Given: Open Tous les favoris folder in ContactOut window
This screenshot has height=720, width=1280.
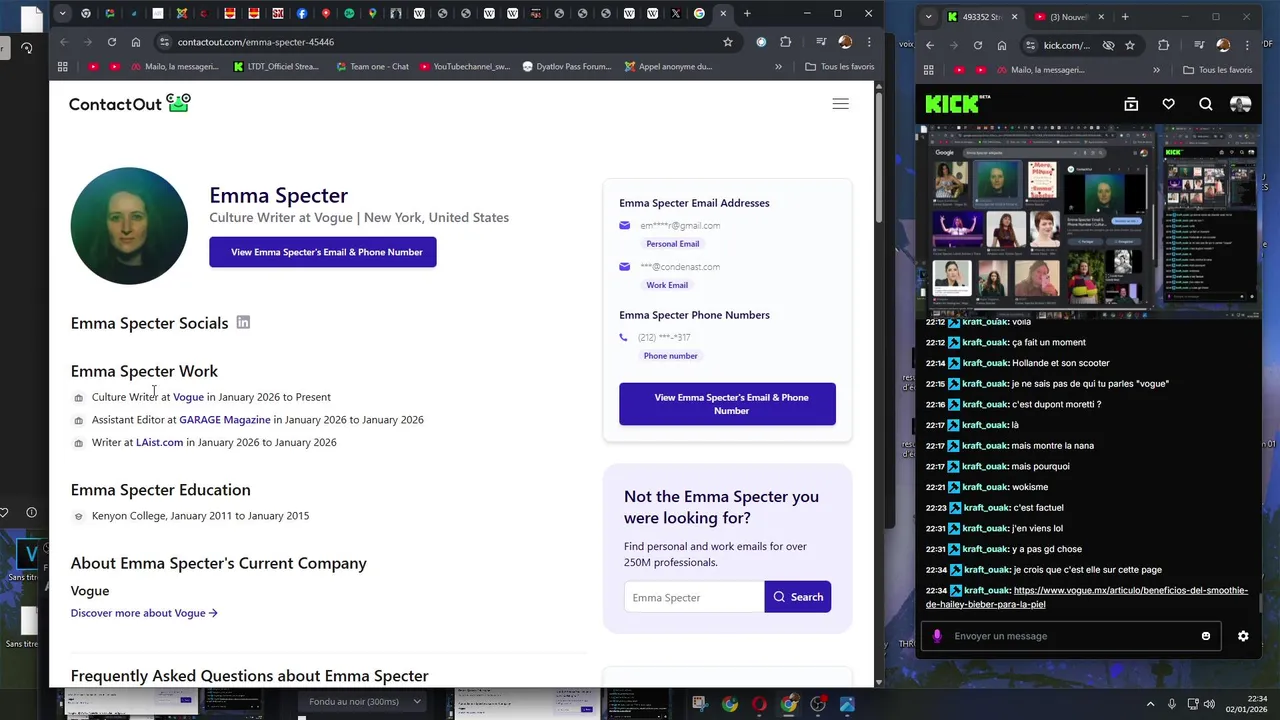Looking at the screenshot, I should click(839, 67).
